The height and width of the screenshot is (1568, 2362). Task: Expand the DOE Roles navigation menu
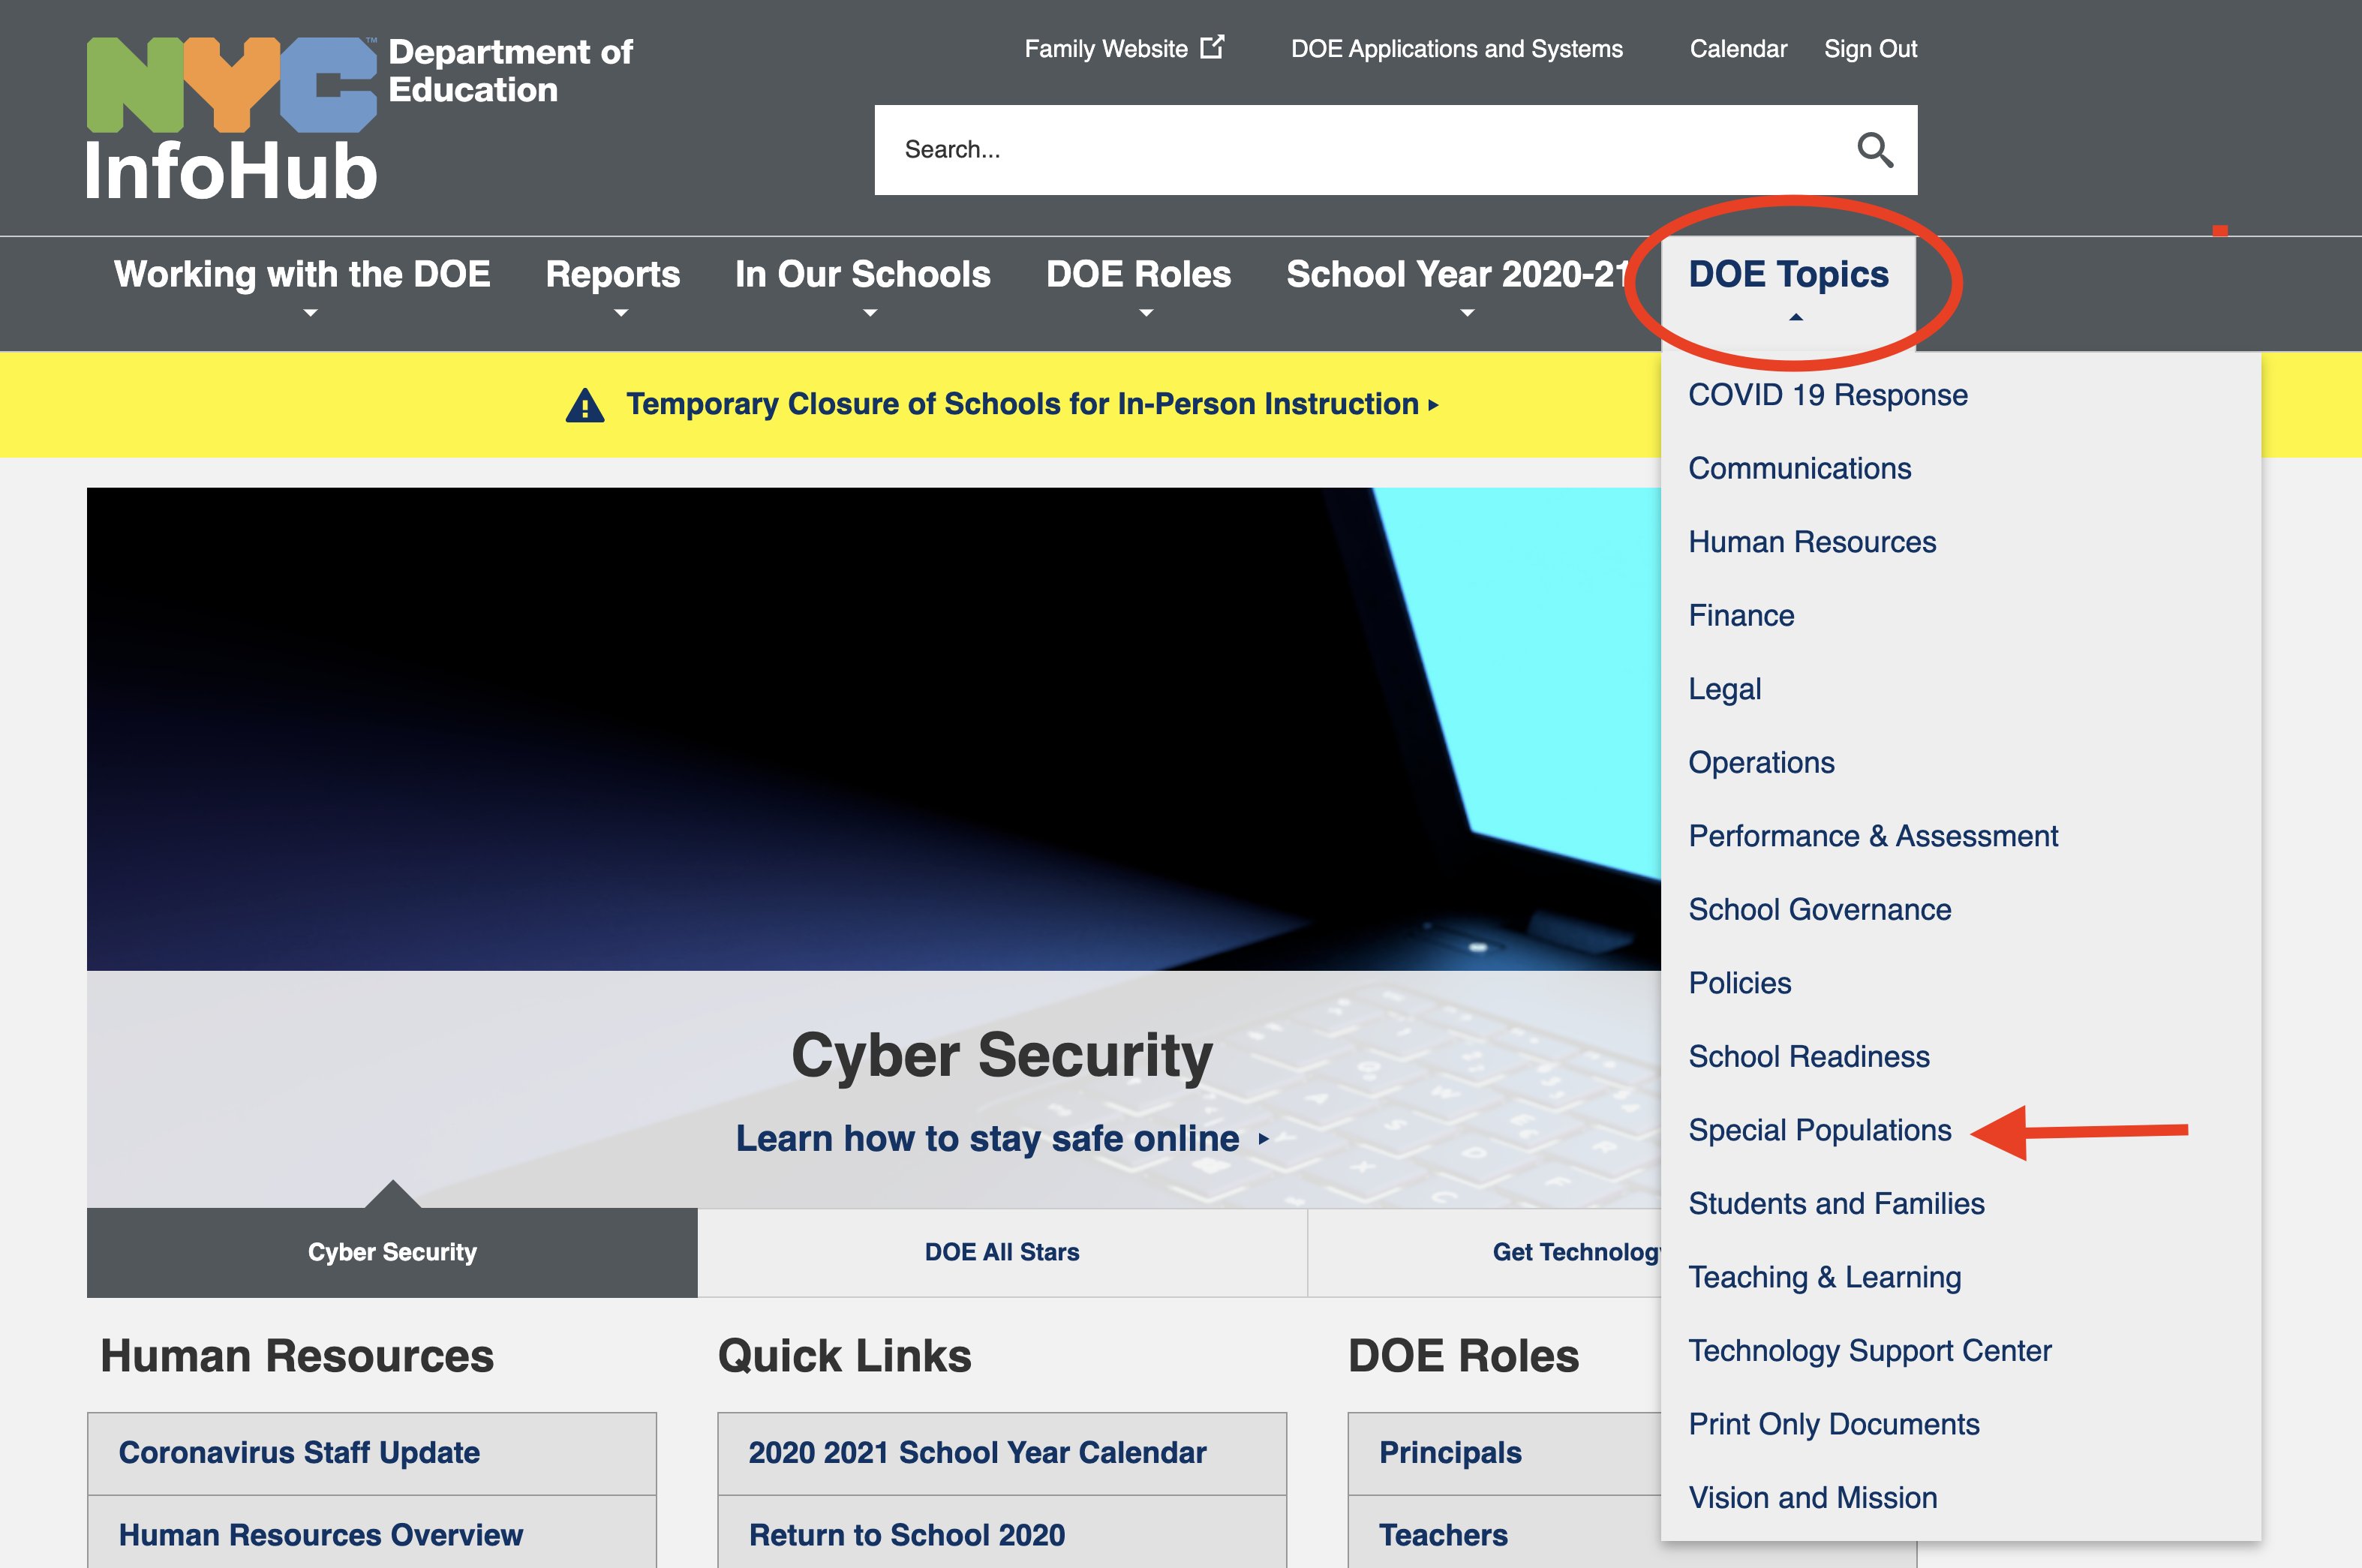(x=1138, y=275)
